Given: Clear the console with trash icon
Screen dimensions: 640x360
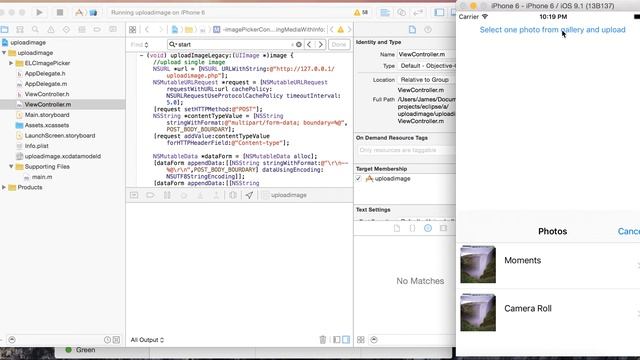Looking at the screenshot, I should click(x=322, y=340).
